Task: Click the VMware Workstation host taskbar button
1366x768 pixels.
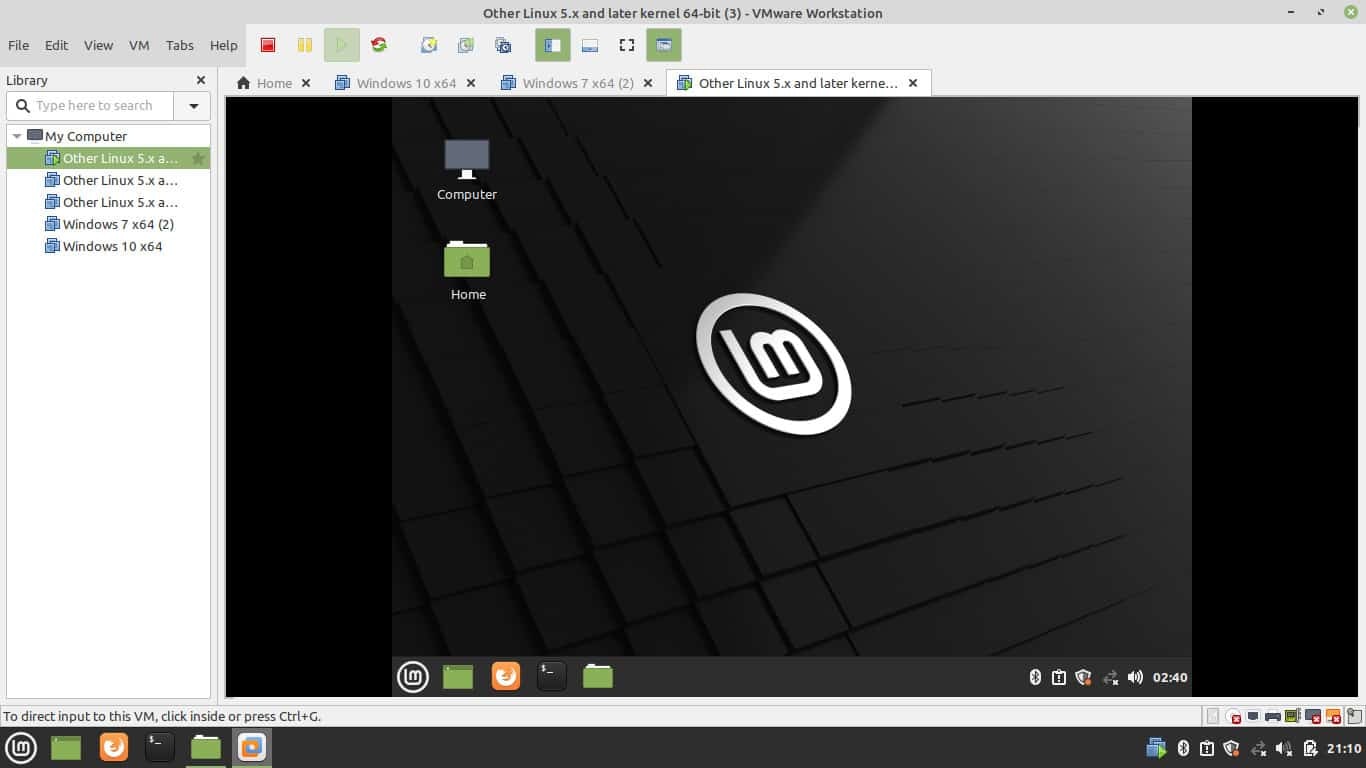Action: pos(252,747)
